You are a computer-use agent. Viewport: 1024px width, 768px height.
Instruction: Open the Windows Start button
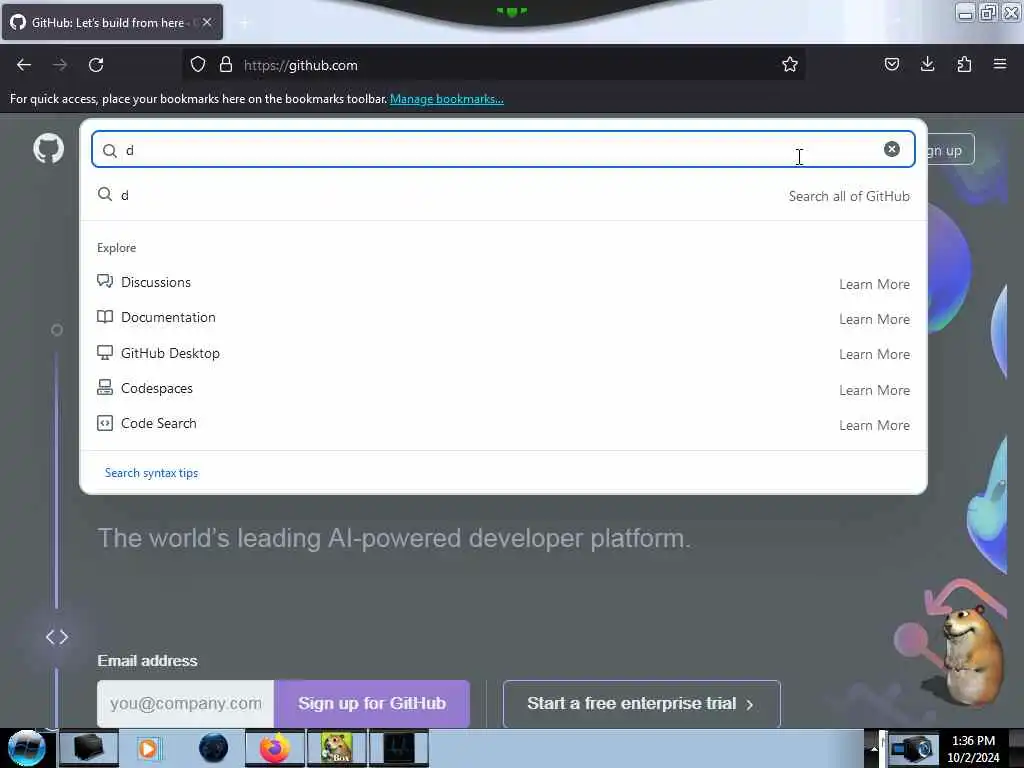27,748
